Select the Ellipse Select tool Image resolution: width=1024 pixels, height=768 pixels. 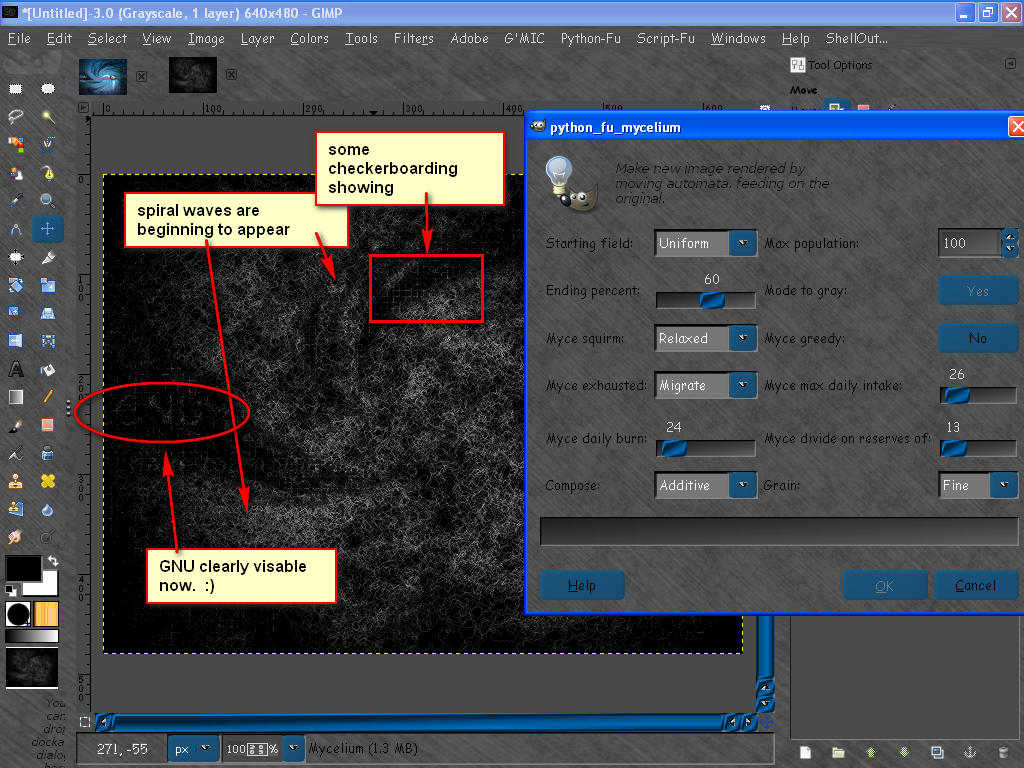pyautogui.click(x=48, y=88)
